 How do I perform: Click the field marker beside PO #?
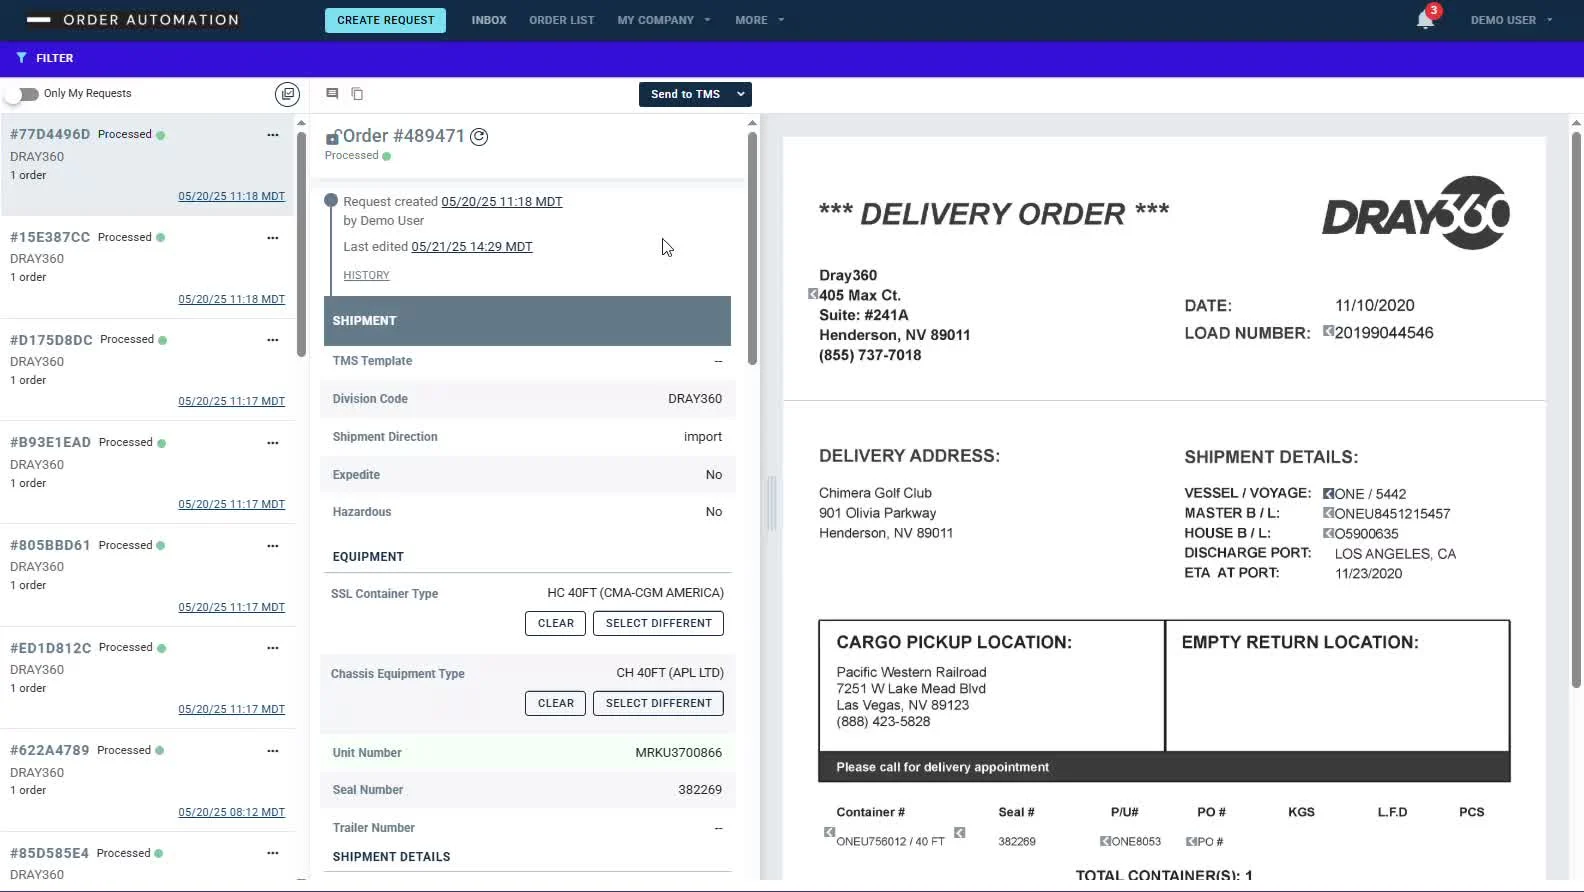[1191, 841]
